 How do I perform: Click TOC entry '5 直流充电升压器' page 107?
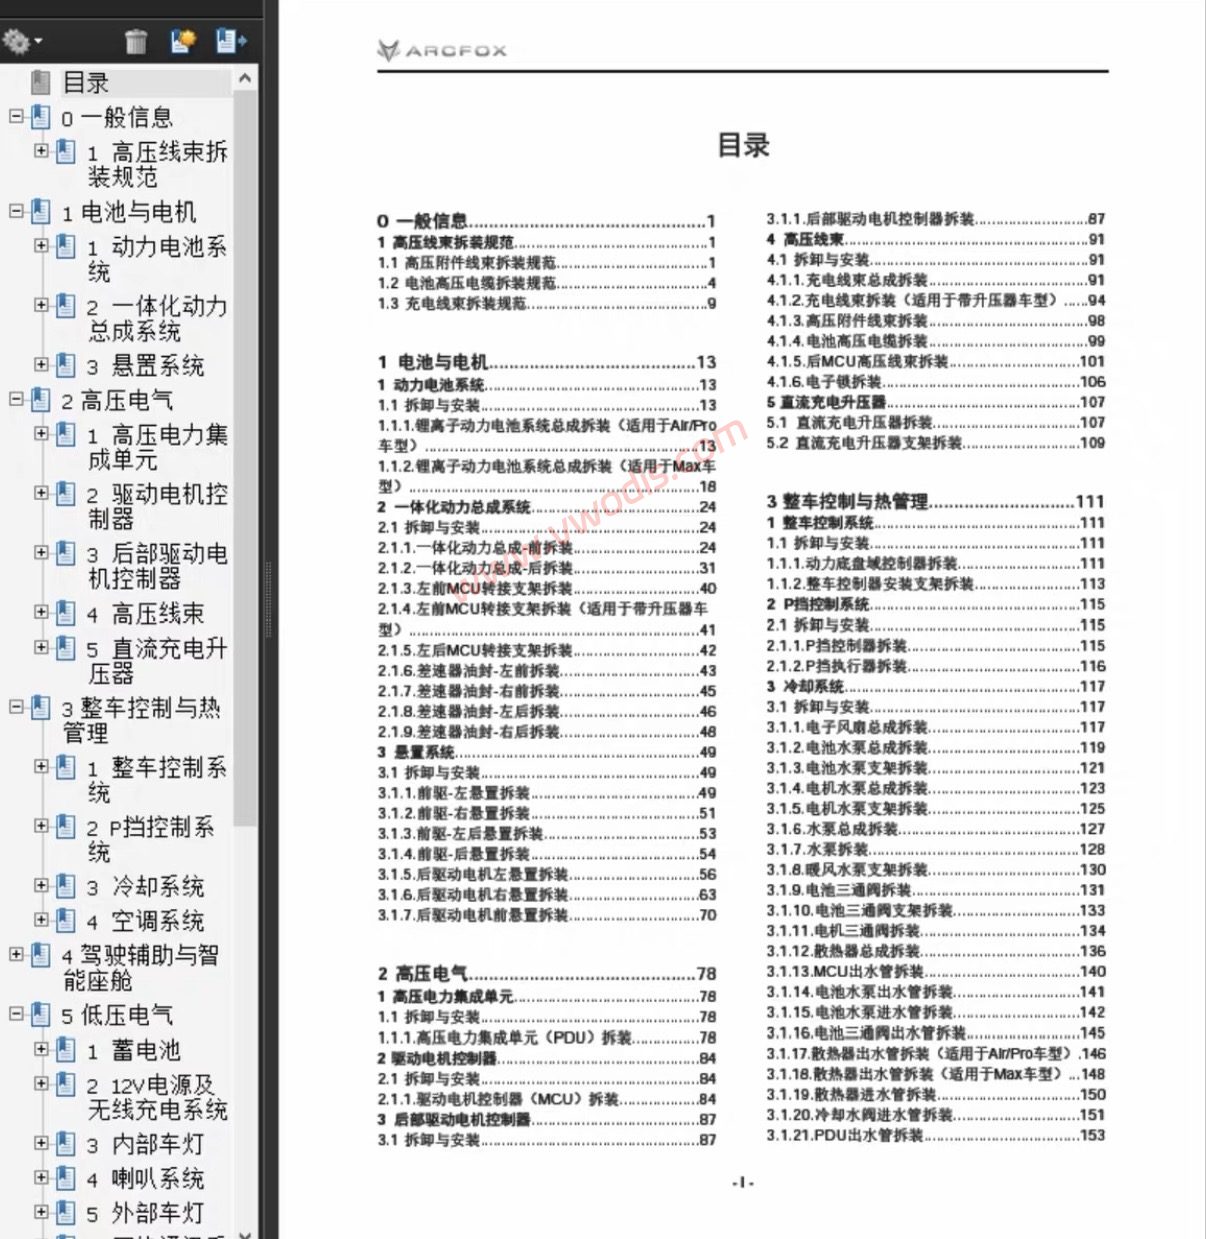click(935, 402)
